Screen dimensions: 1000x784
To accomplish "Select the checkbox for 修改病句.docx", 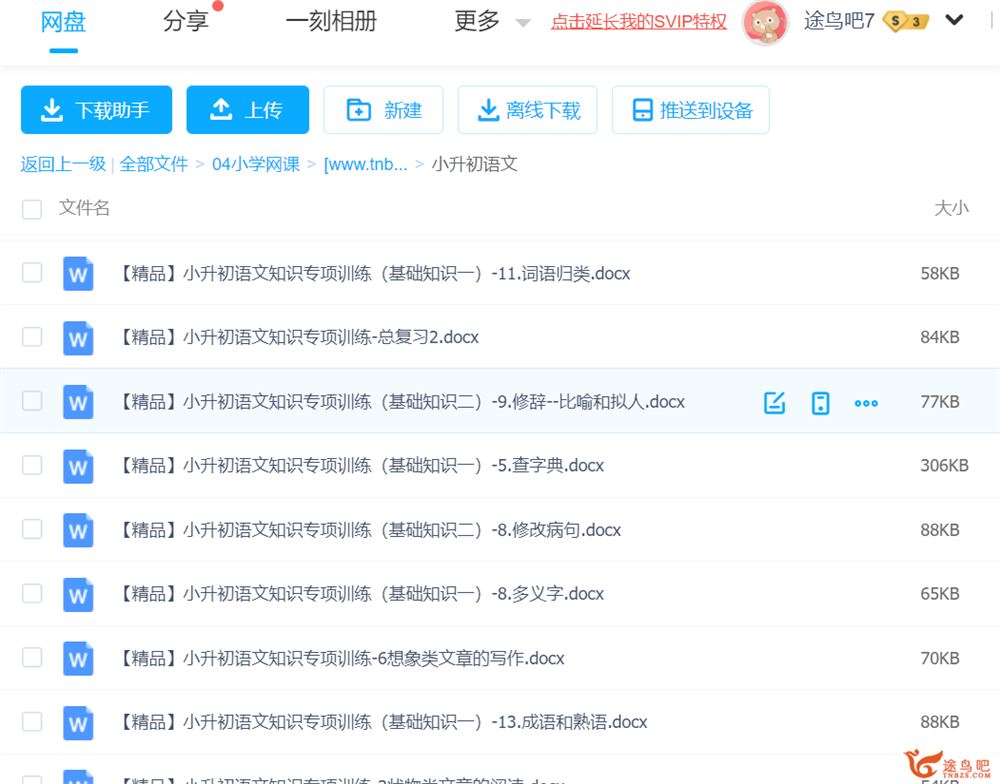I will (x=32, y=529).
